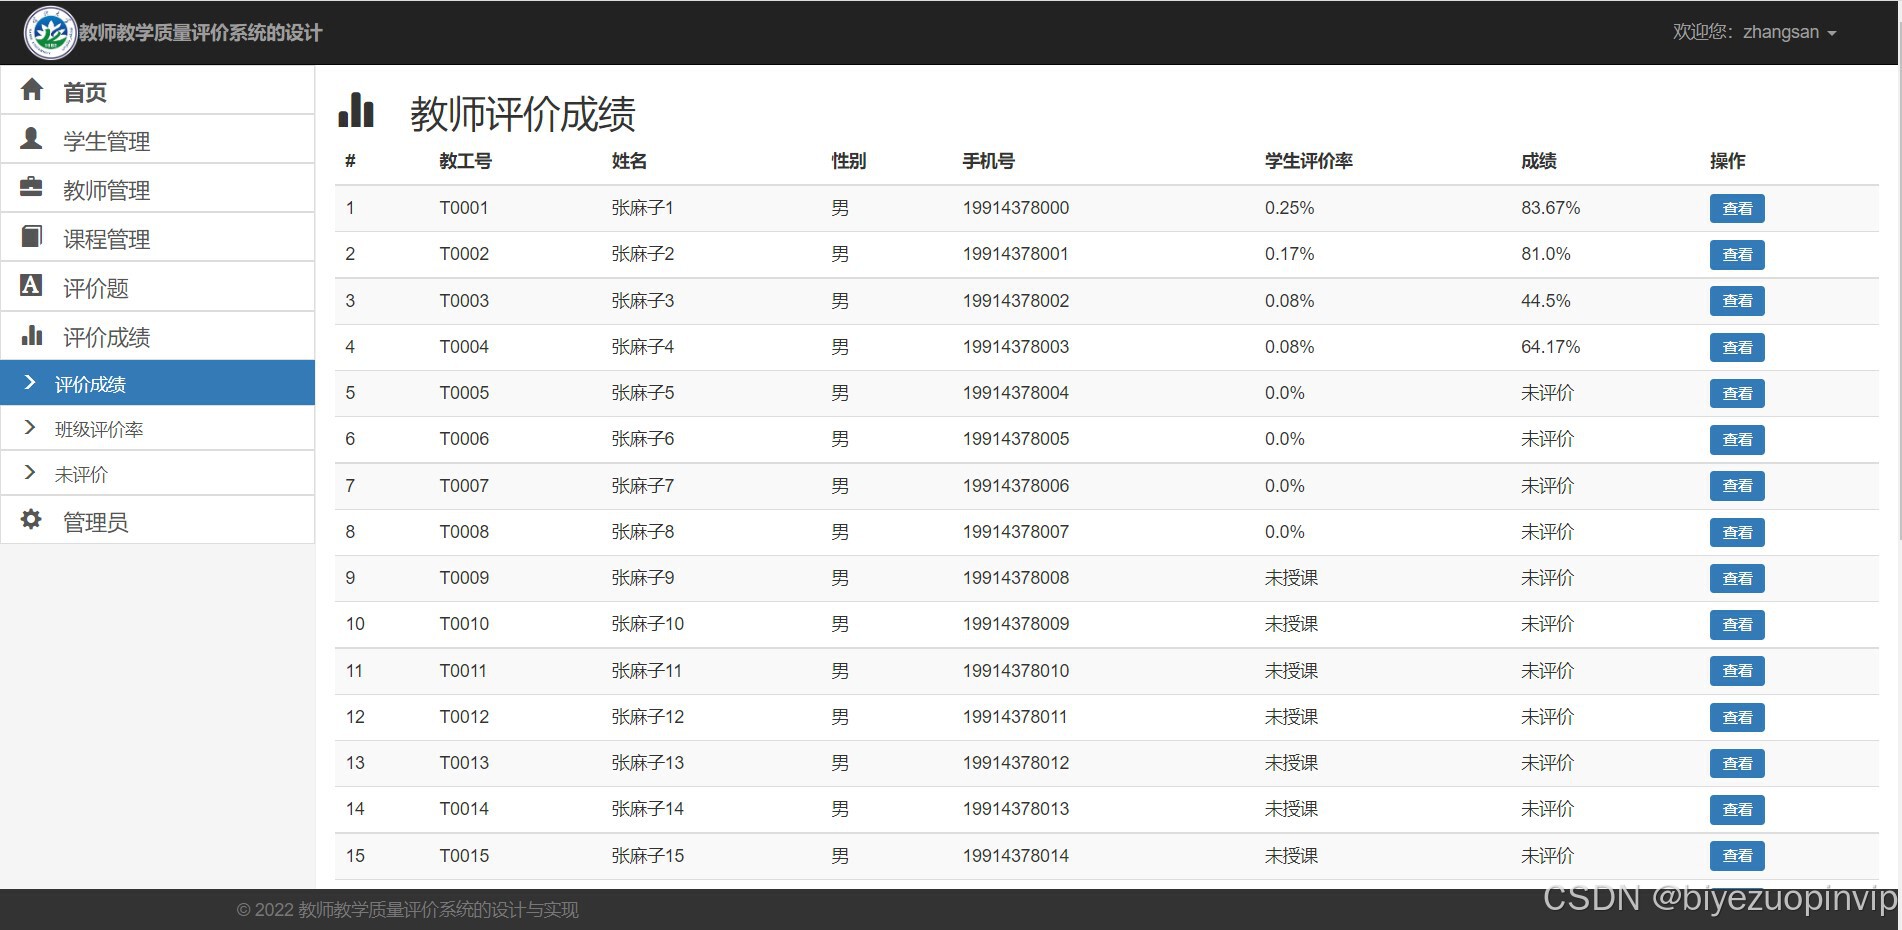Click phone number 19914378008

pyautogui.click(x=1015, y=578)
